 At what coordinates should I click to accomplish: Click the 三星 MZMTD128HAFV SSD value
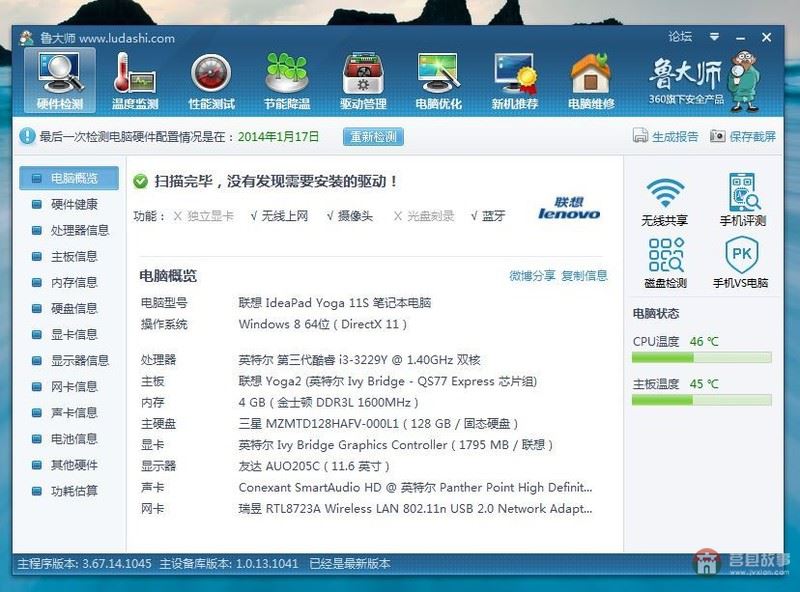pyautogui.click(x=378, y=424)
